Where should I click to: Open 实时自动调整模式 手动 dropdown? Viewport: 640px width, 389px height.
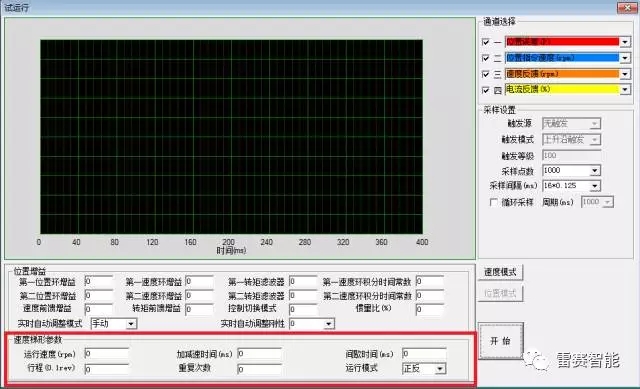point(131,324)
